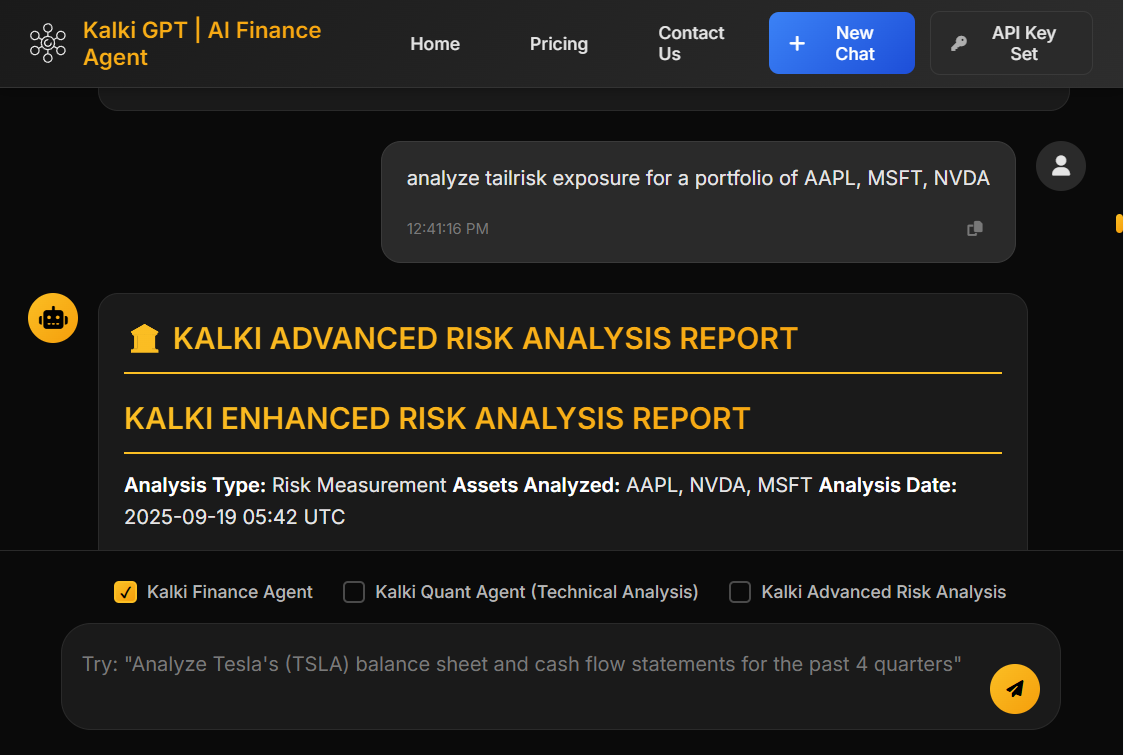Click the user avatar icon
Image resolution: width=1124 pixels, height=755 pixels.
[x=1060, y=166]
